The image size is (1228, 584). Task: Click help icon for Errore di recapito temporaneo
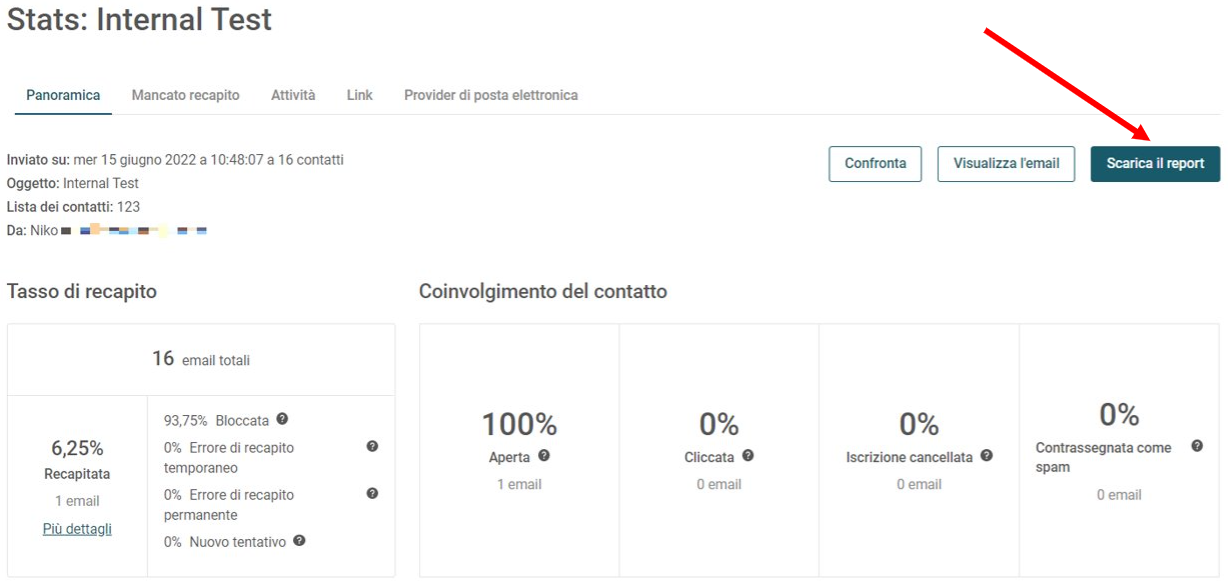pyautogui.click(x=372, y=446)
